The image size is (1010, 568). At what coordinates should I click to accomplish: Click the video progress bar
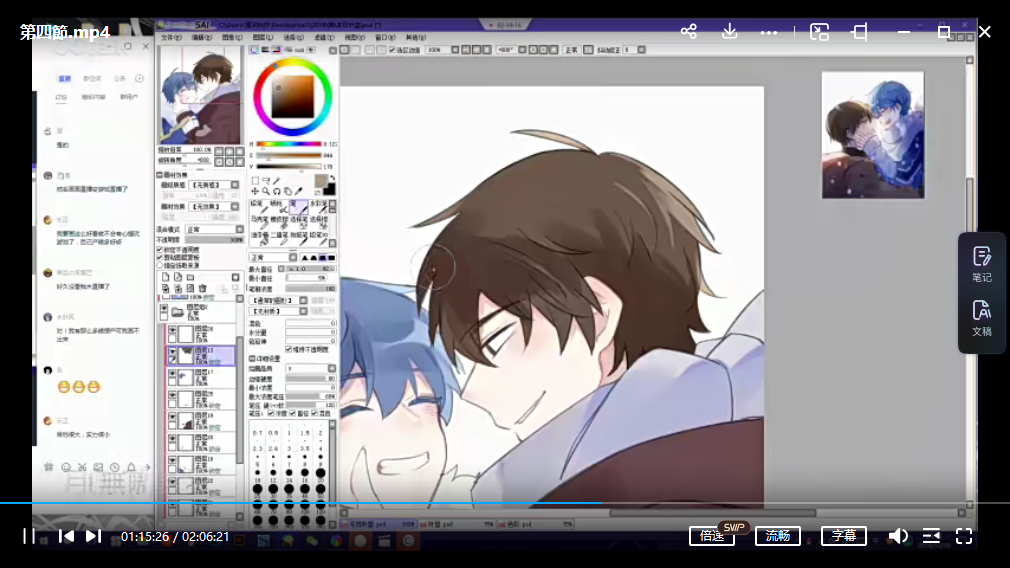(505, 503)
